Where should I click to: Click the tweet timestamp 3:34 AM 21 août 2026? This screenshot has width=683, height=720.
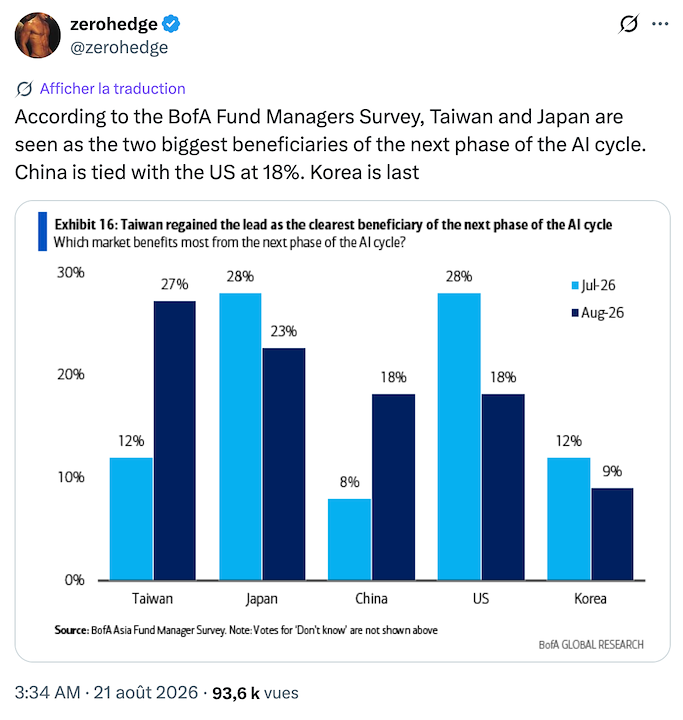tap(106, 692)
